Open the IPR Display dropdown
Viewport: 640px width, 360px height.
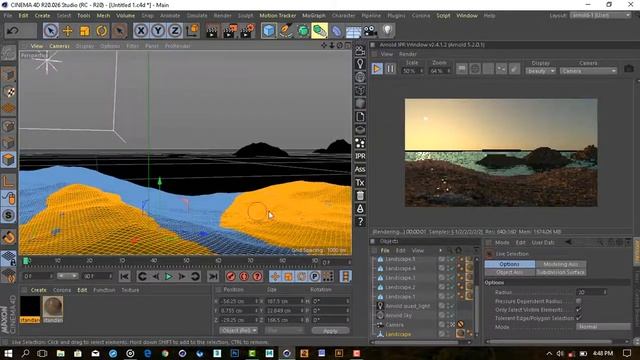pyautogui.click(x=541, y=71)
